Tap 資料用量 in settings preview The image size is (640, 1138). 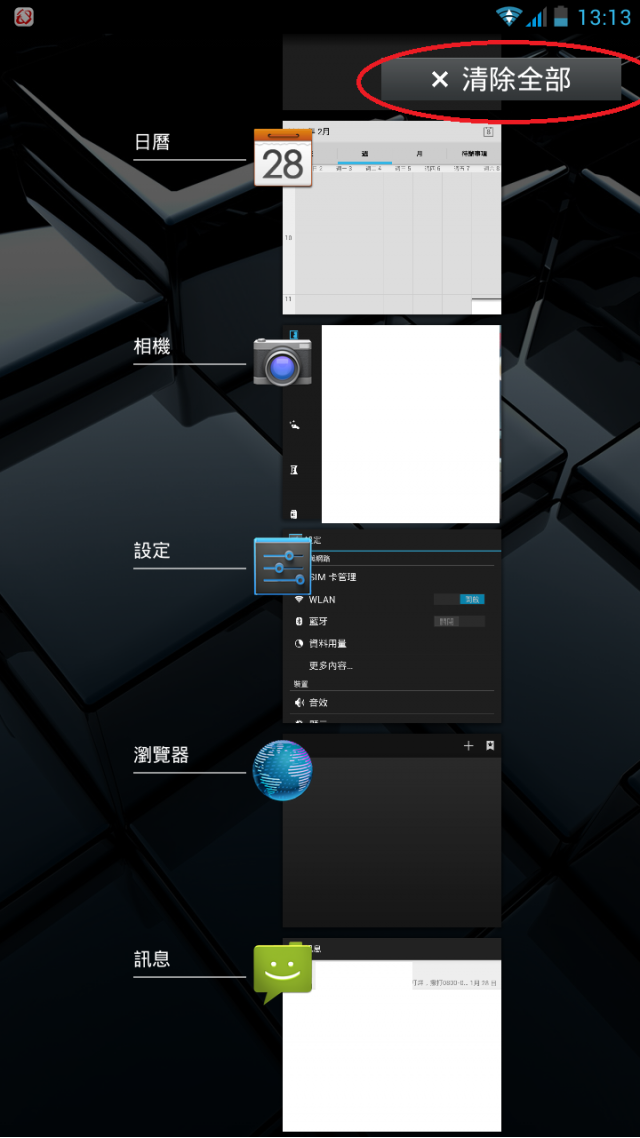[x=328, y=644]
